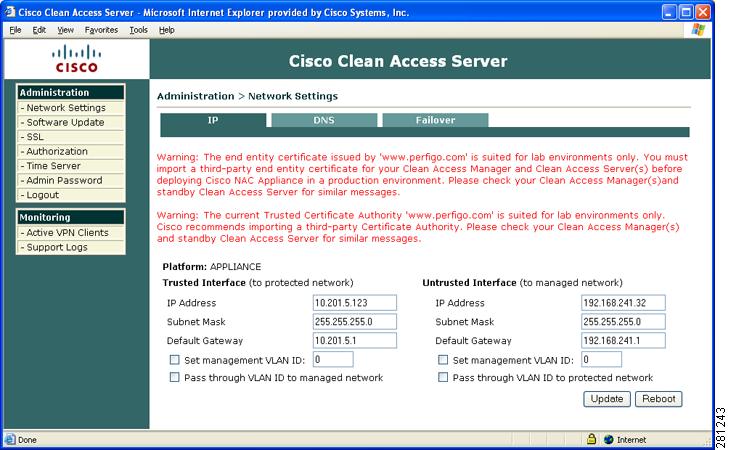The height and width of the screenshot is (450, 729).
Task: Click the Done status text
Action: (27, 440)
